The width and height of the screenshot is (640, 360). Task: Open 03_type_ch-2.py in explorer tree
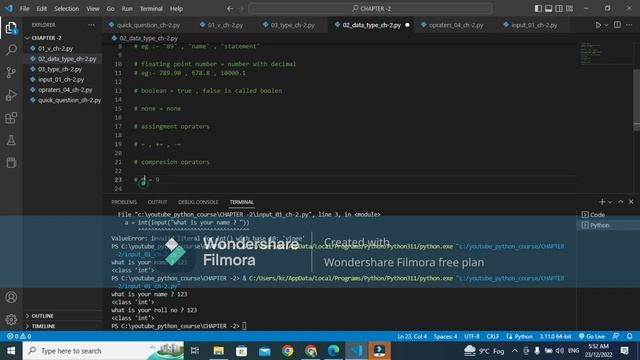(x=60, y=69)
